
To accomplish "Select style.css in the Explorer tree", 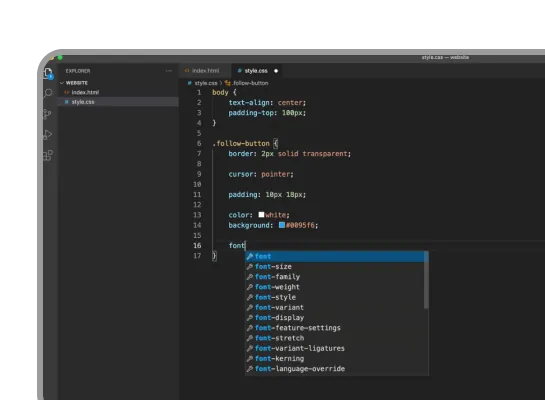I will (118, 102).
